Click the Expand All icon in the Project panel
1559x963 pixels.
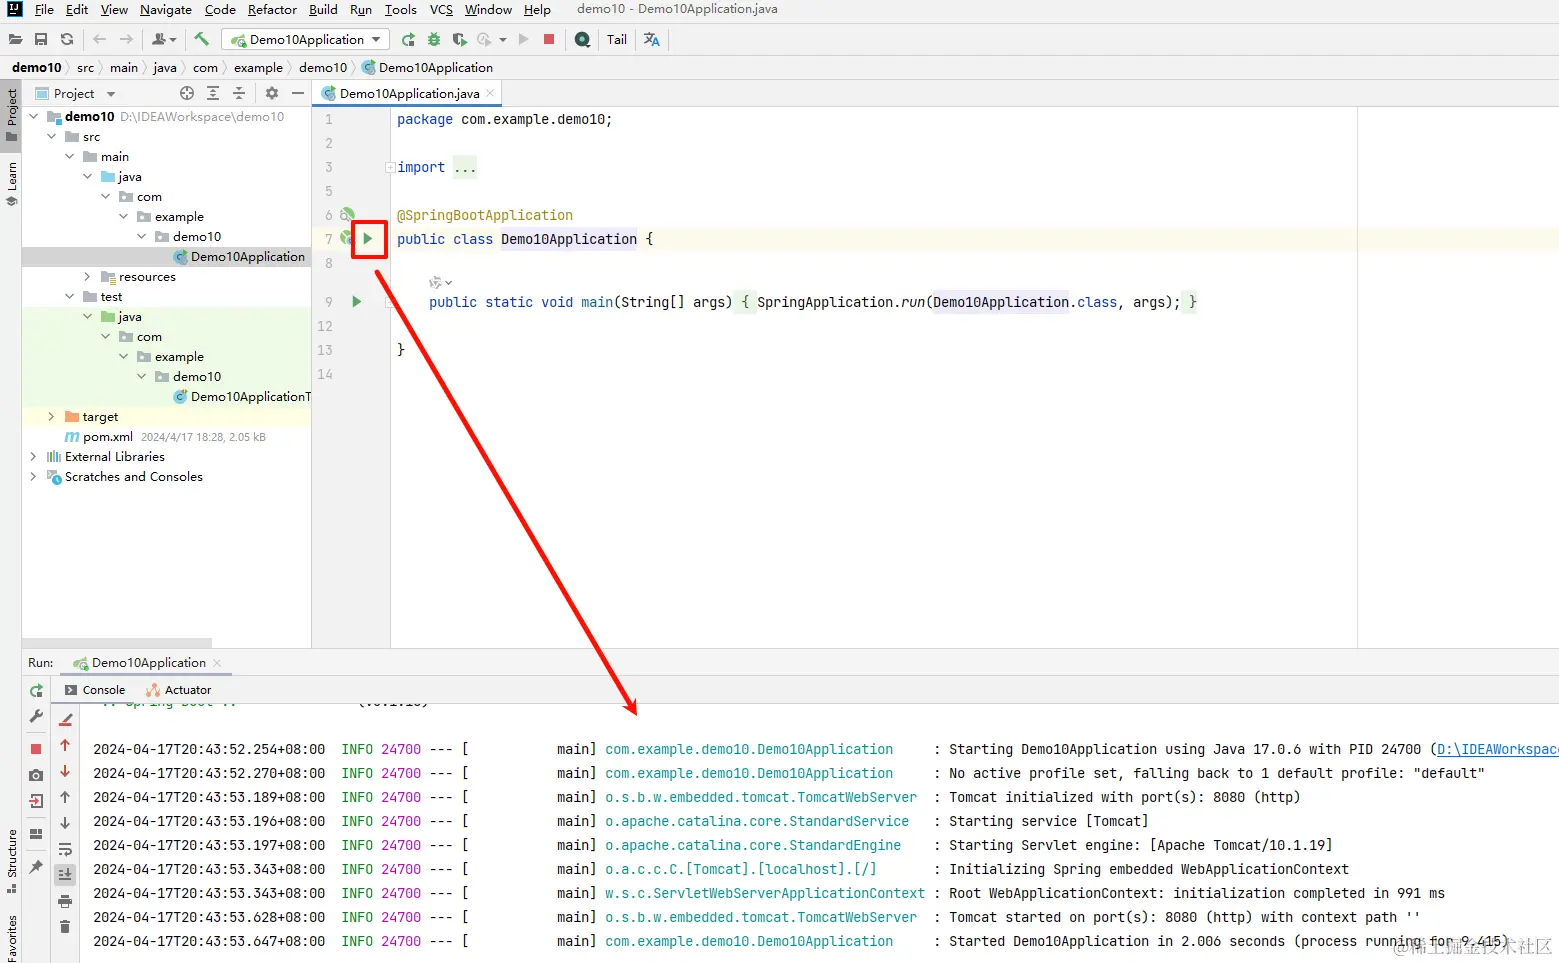pos(213,93)
